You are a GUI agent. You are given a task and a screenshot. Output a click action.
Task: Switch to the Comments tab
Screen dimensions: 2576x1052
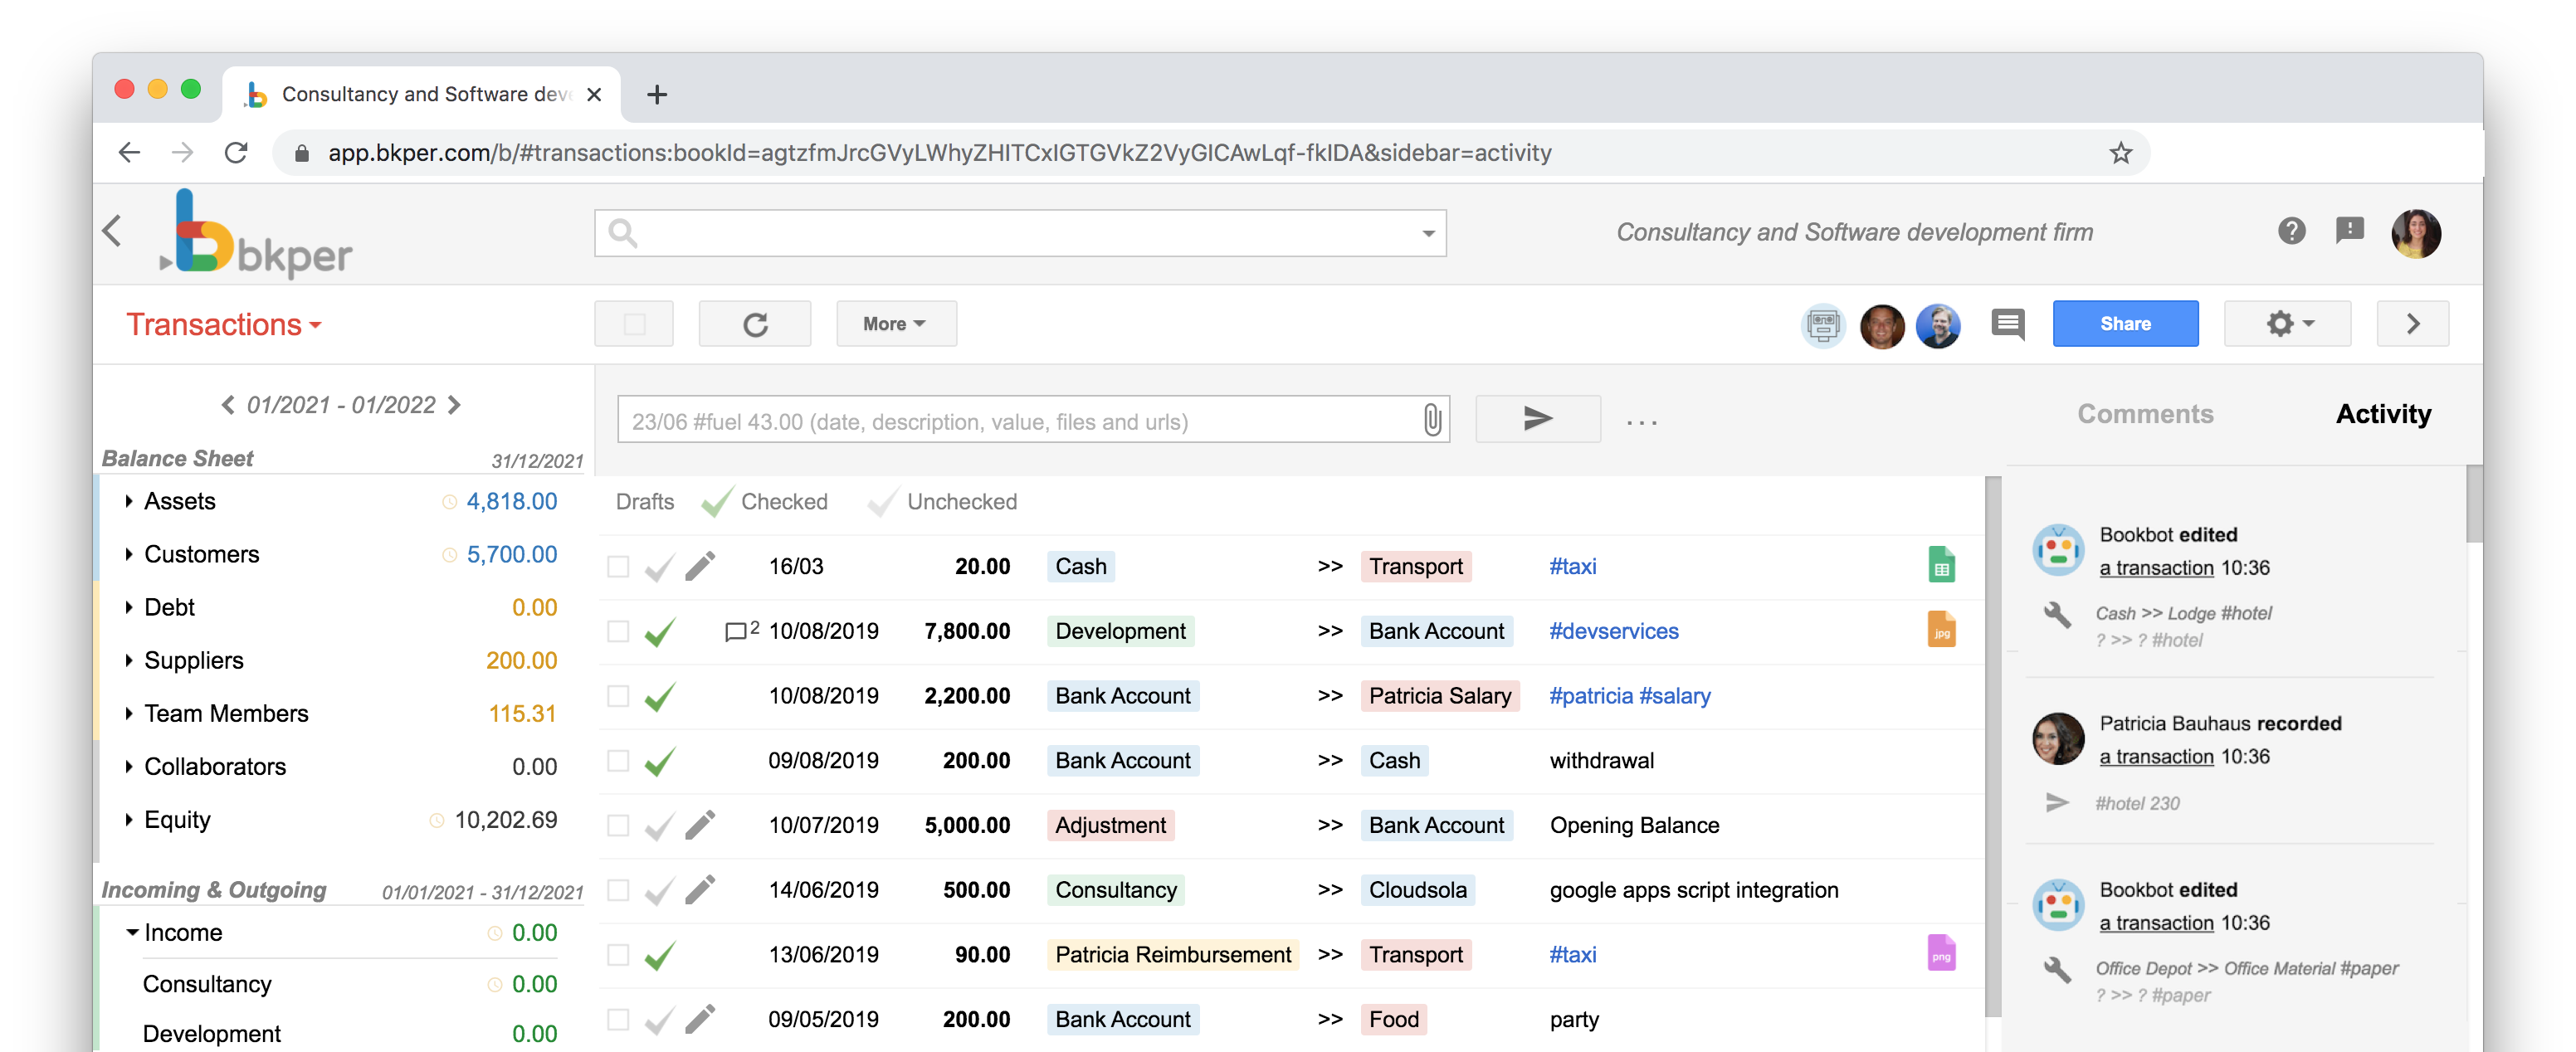[2145, 413]
